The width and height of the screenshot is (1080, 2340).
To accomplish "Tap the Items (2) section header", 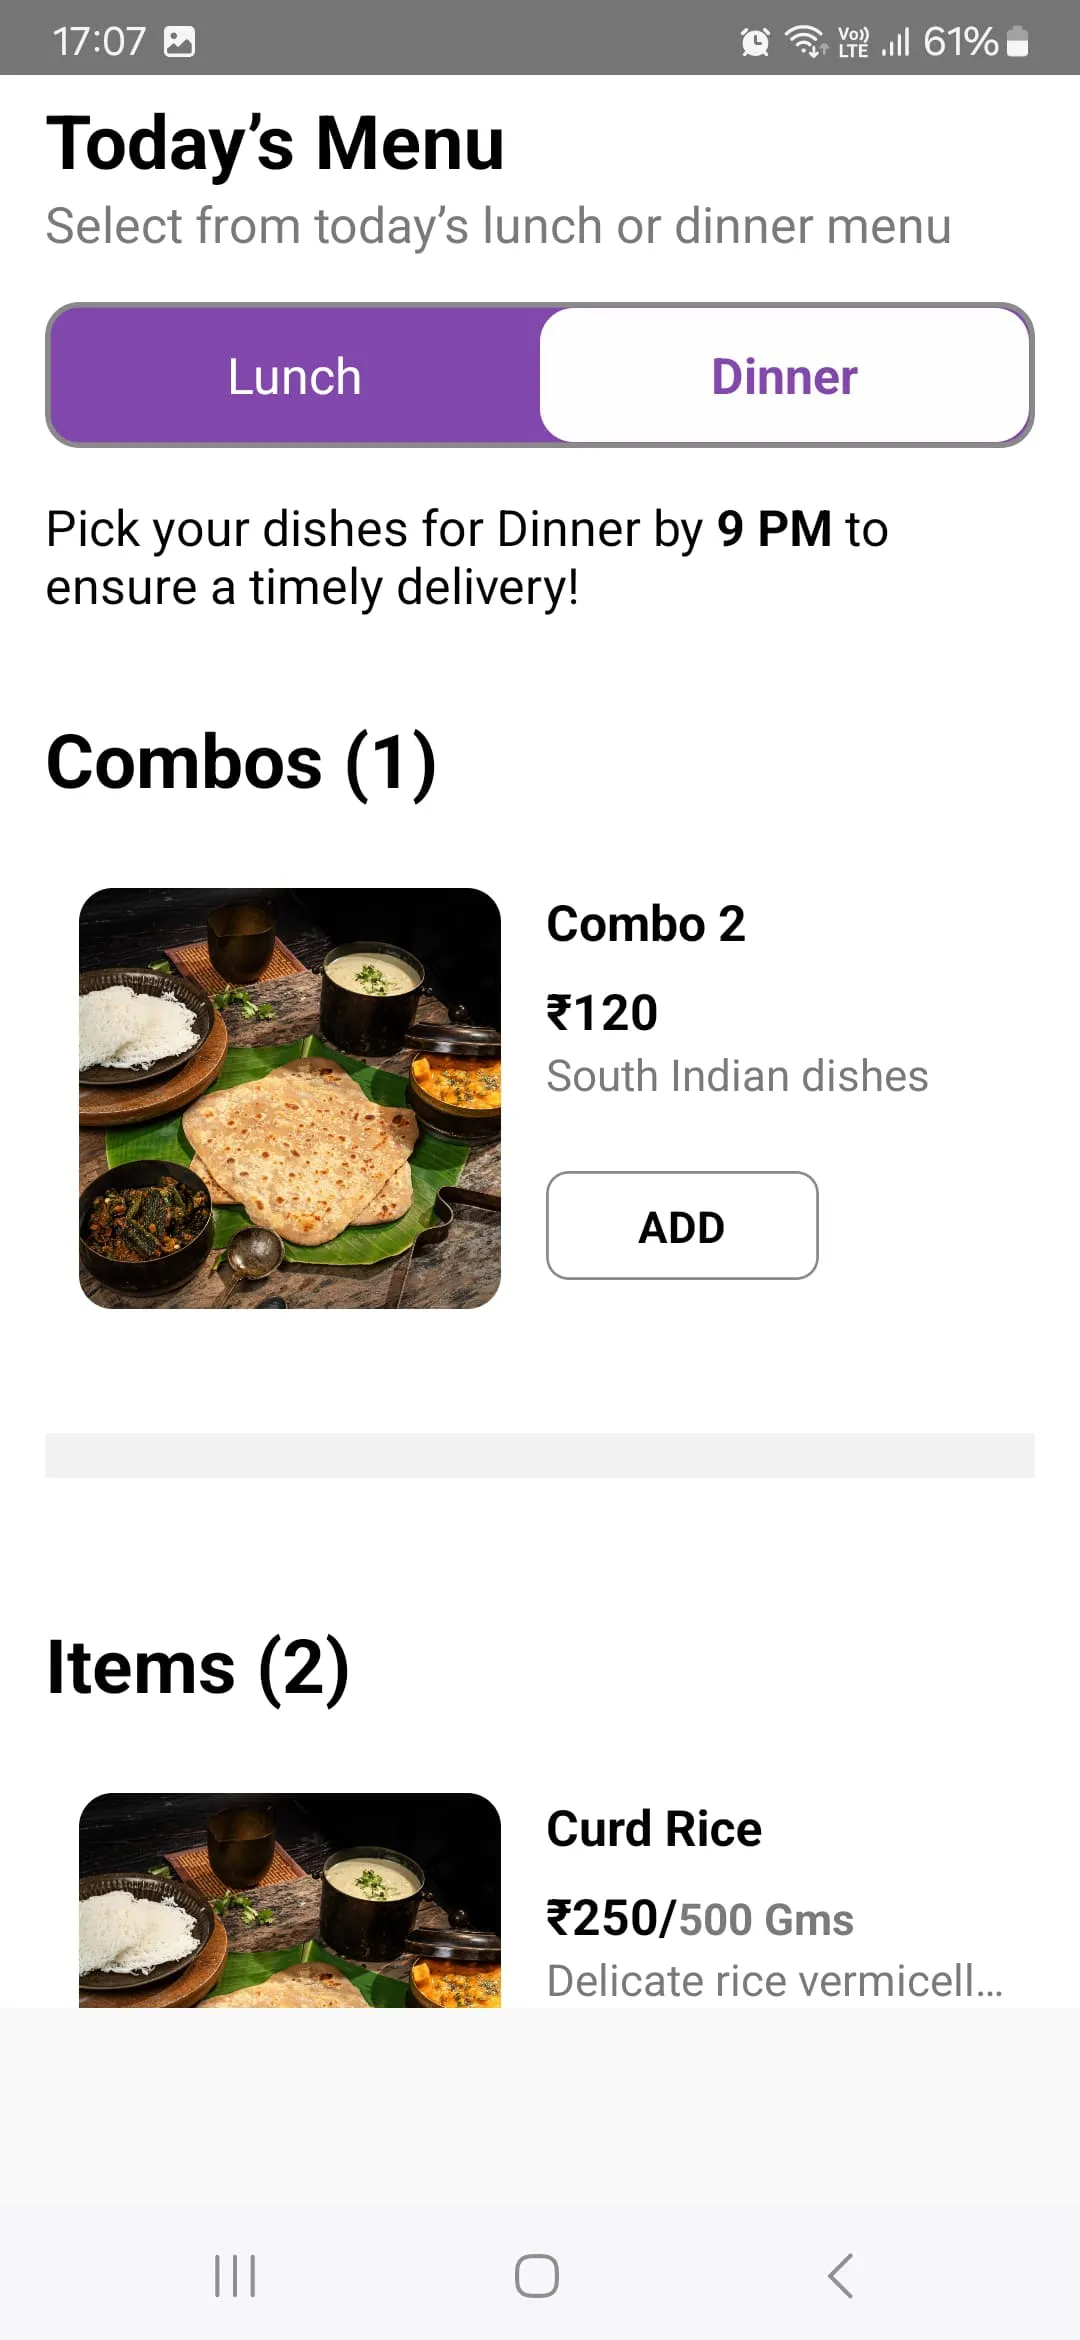I will click(198, 1667).
